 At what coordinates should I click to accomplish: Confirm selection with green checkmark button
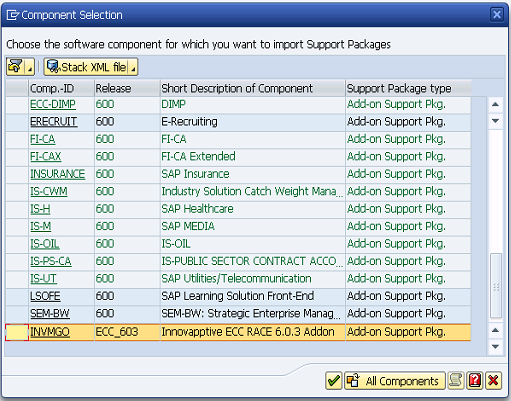click(x=333, y=381)
